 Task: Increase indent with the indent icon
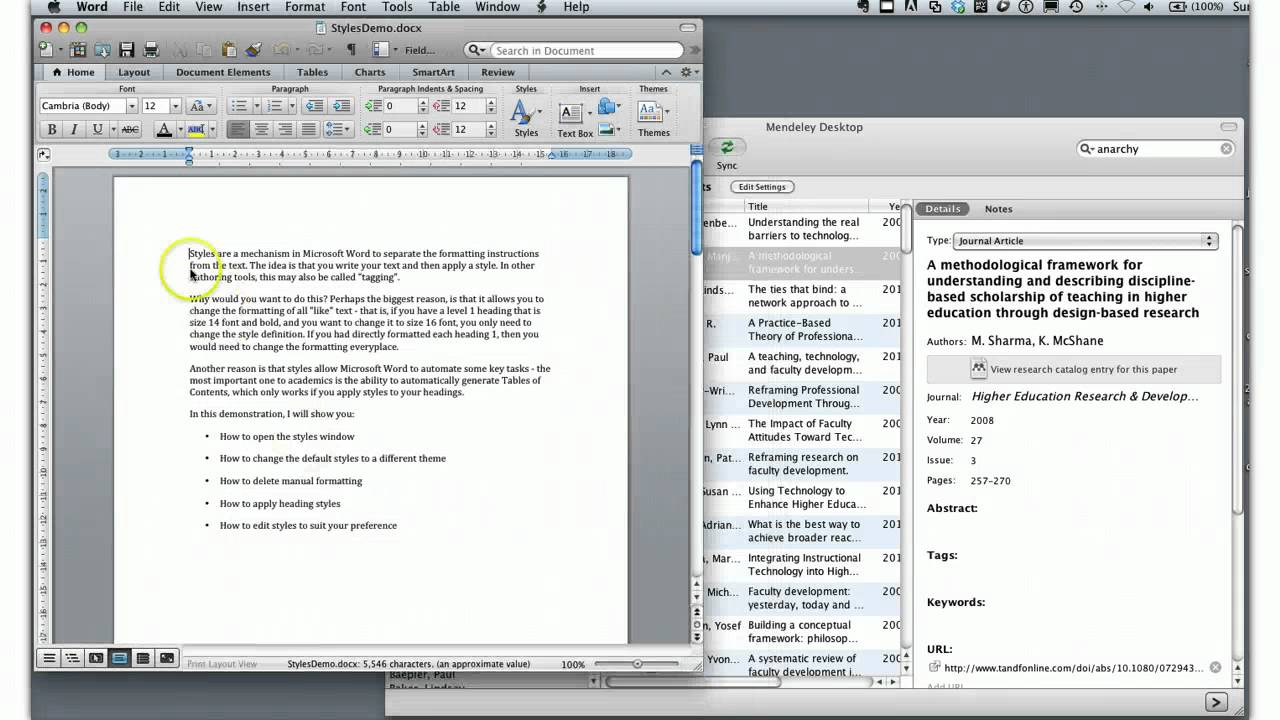tap(340, 106)
